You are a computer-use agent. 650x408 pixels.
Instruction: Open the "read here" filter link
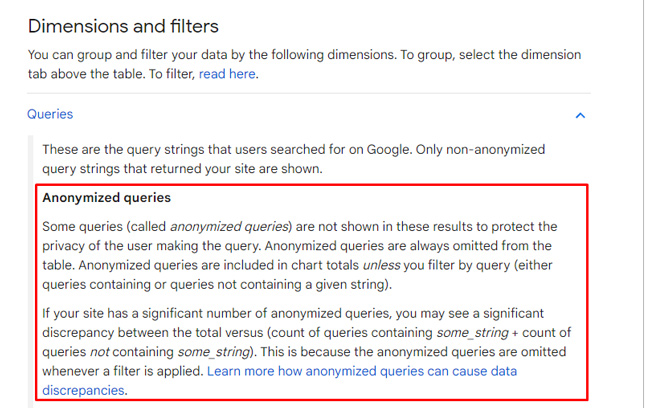coord(228,73)
